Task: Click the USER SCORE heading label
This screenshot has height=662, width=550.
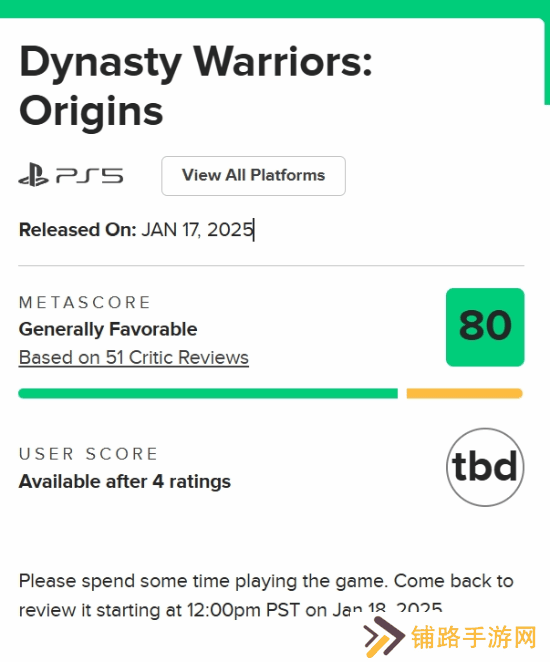Action: coord(88,454)
